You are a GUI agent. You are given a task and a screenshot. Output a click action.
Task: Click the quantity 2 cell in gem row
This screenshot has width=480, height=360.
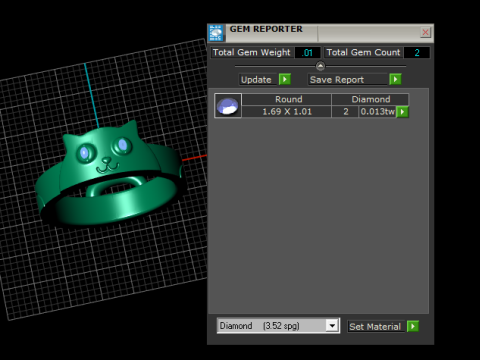coord(345,112)
